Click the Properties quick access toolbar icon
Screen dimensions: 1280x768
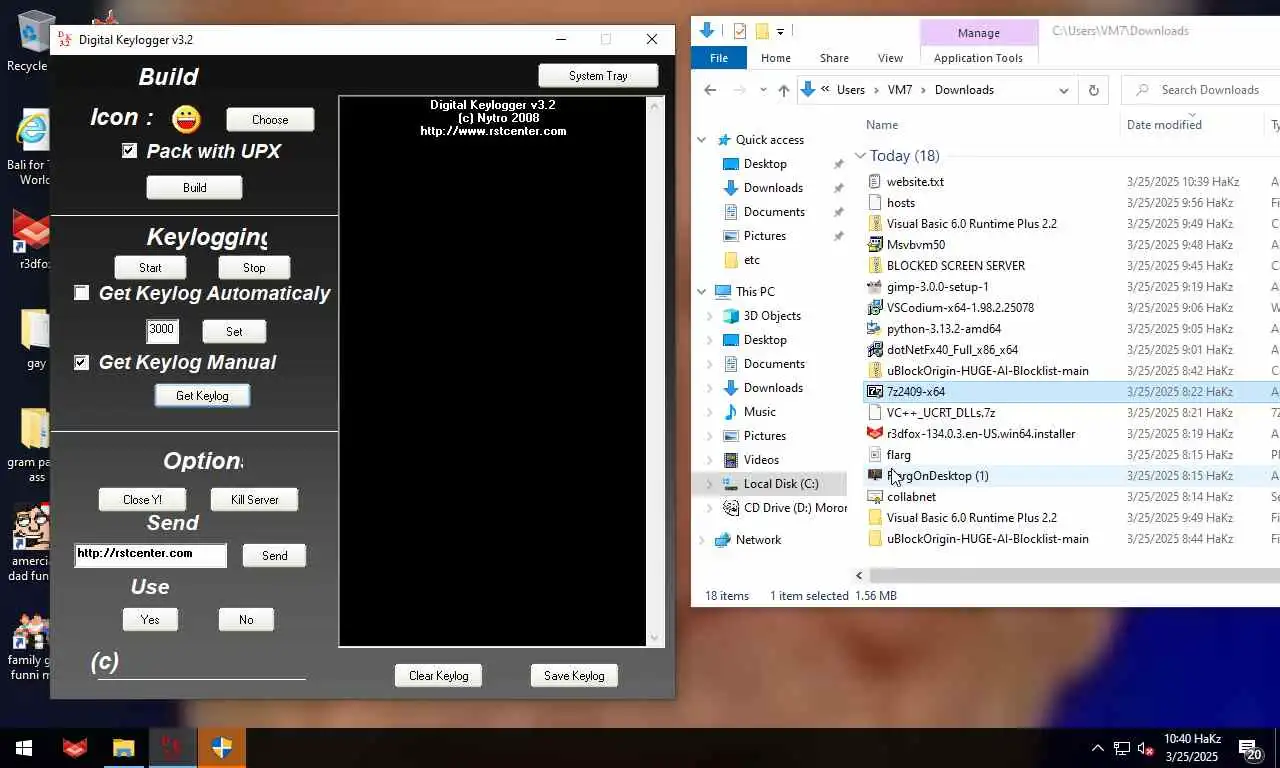pyautogui.click(x=739, y=31)
